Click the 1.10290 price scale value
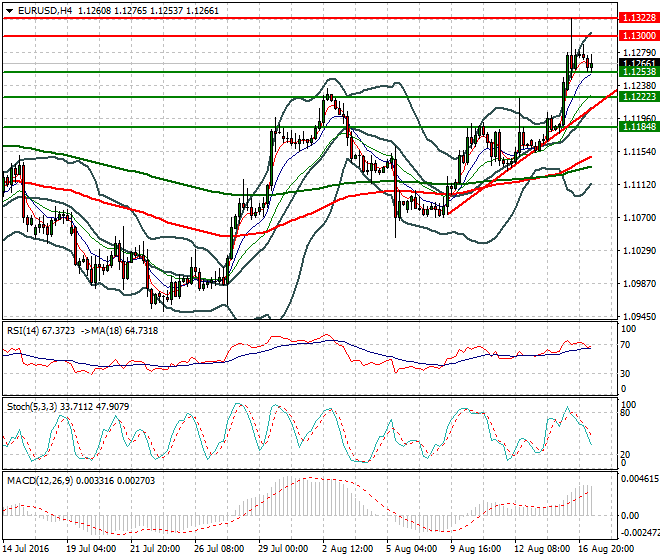Screen dimensions: 660x560 click(639, 251)
